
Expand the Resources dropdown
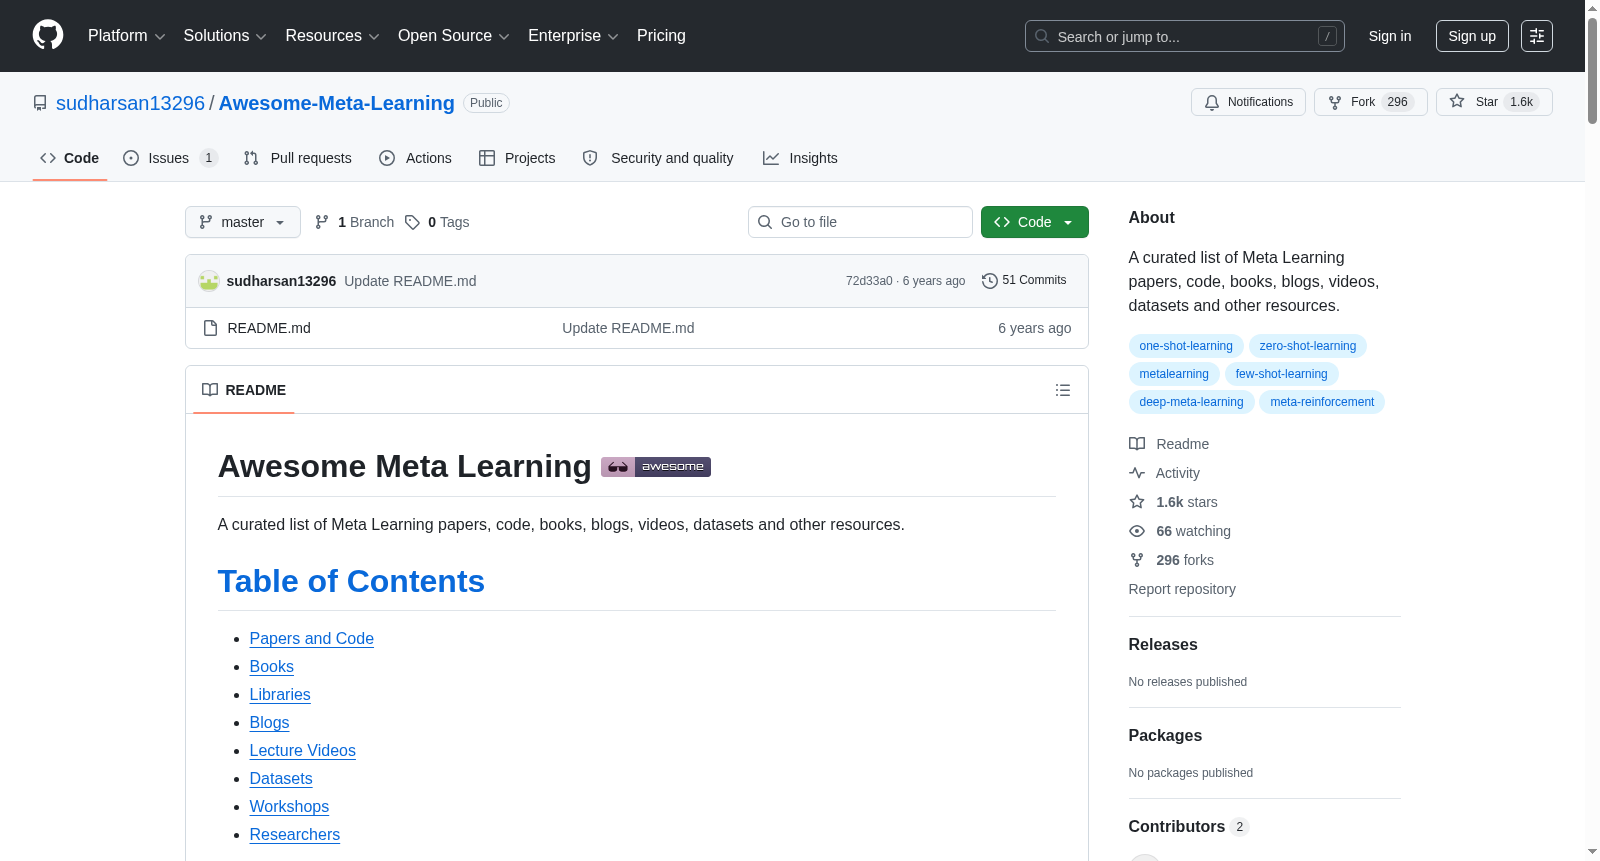332,36
